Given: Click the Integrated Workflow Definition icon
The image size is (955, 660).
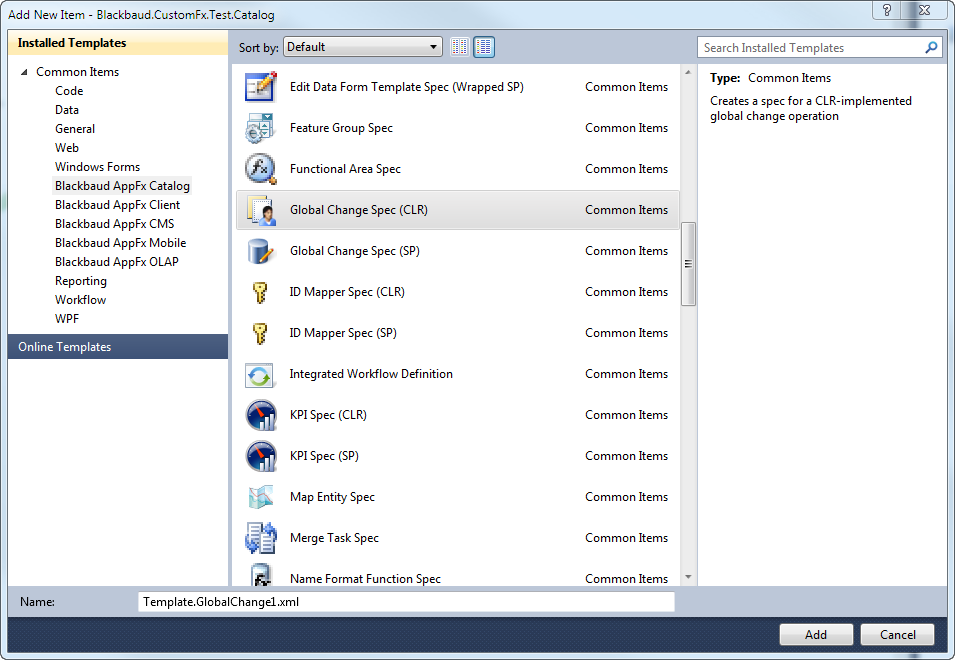Looking at the screenshot, I should point(261,375).
